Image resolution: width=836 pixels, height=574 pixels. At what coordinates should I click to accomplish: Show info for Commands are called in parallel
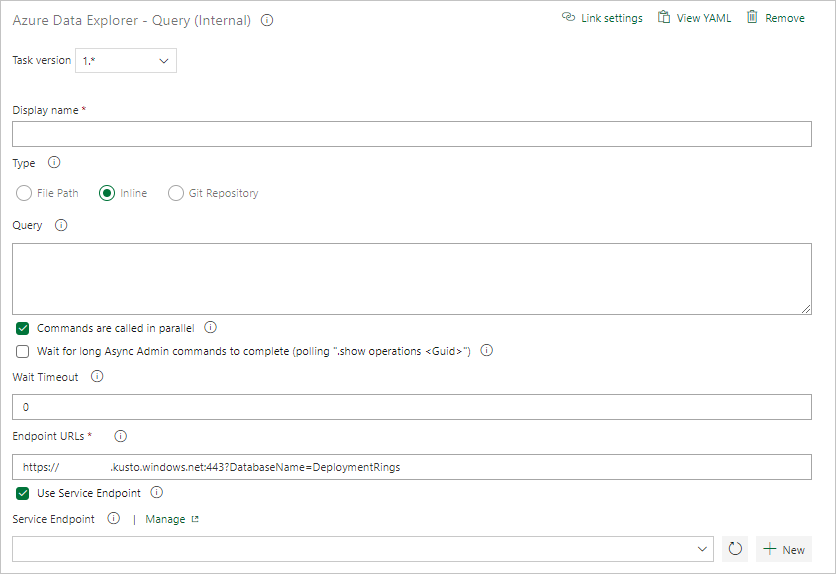coord(211,327)
